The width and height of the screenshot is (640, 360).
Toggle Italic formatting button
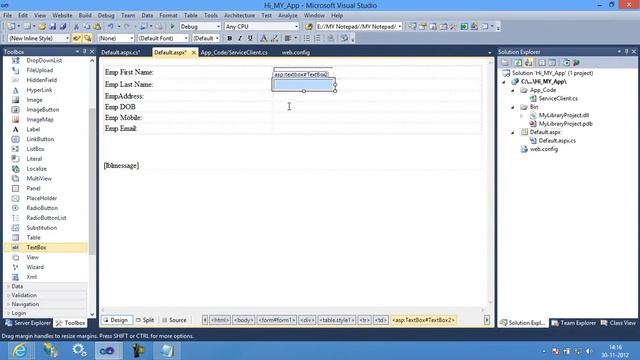[x=240, y=38]
